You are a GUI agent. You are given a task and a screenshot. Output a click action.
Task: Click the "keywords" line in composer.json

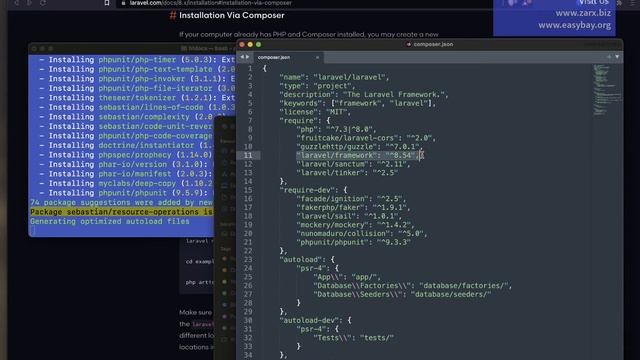pos(358,103)
